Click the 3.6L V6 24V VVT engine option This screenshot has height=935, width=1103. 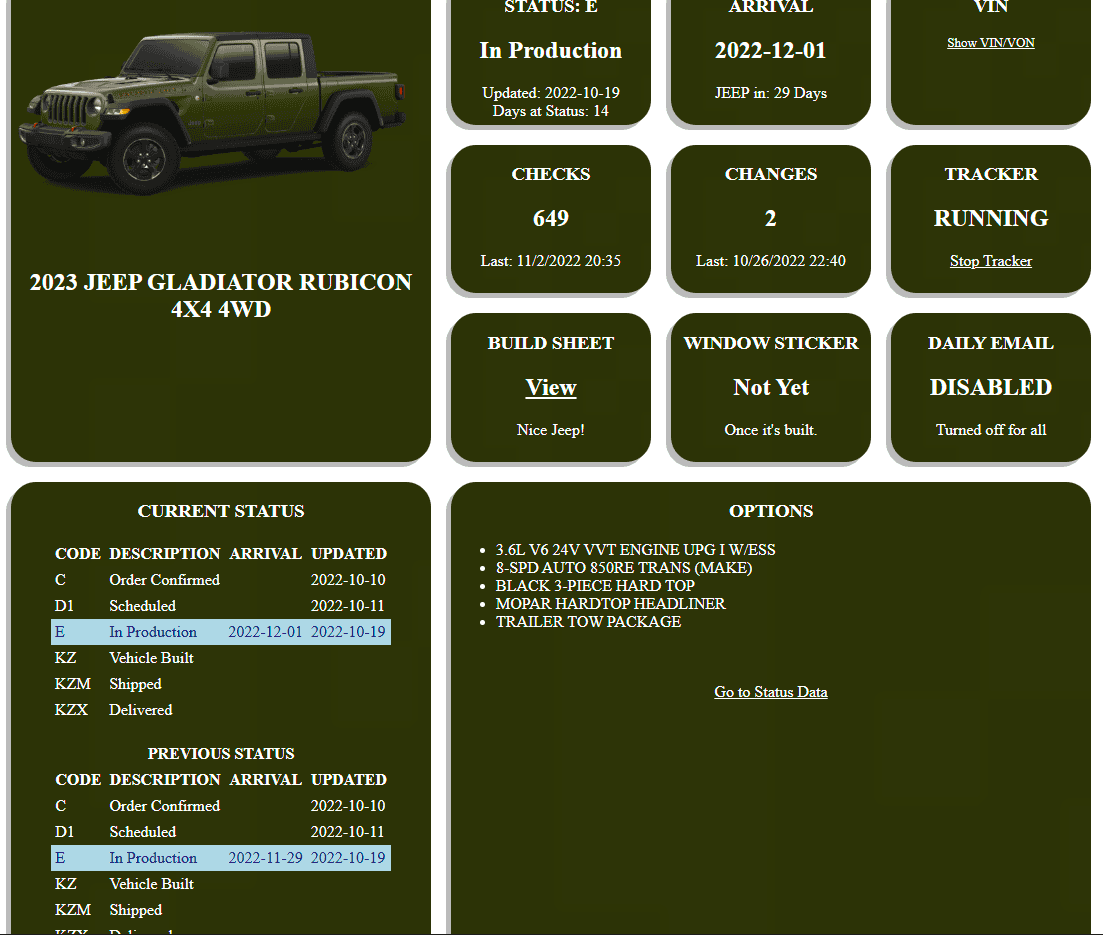click(x=635, y=549)
